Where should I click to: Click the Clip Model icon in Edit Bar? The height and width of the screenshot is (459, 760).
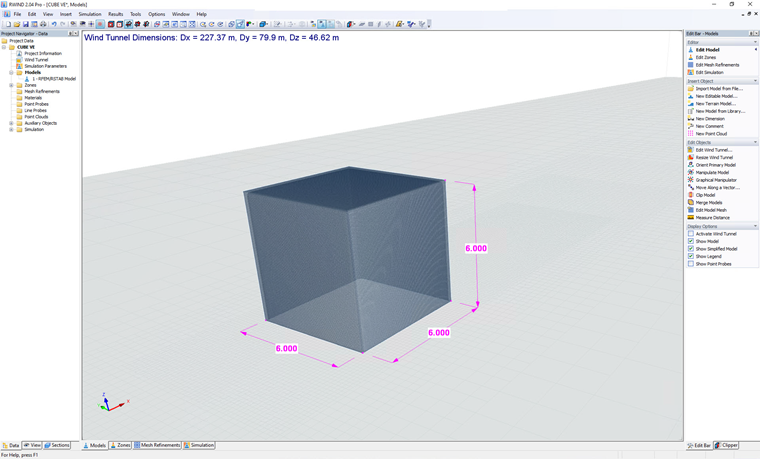coord(691,195)
